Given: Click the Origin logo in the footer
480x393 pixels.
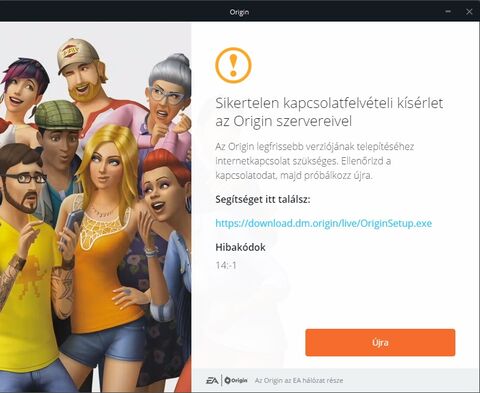Looking at the screenshot, I should click(236, 380).
